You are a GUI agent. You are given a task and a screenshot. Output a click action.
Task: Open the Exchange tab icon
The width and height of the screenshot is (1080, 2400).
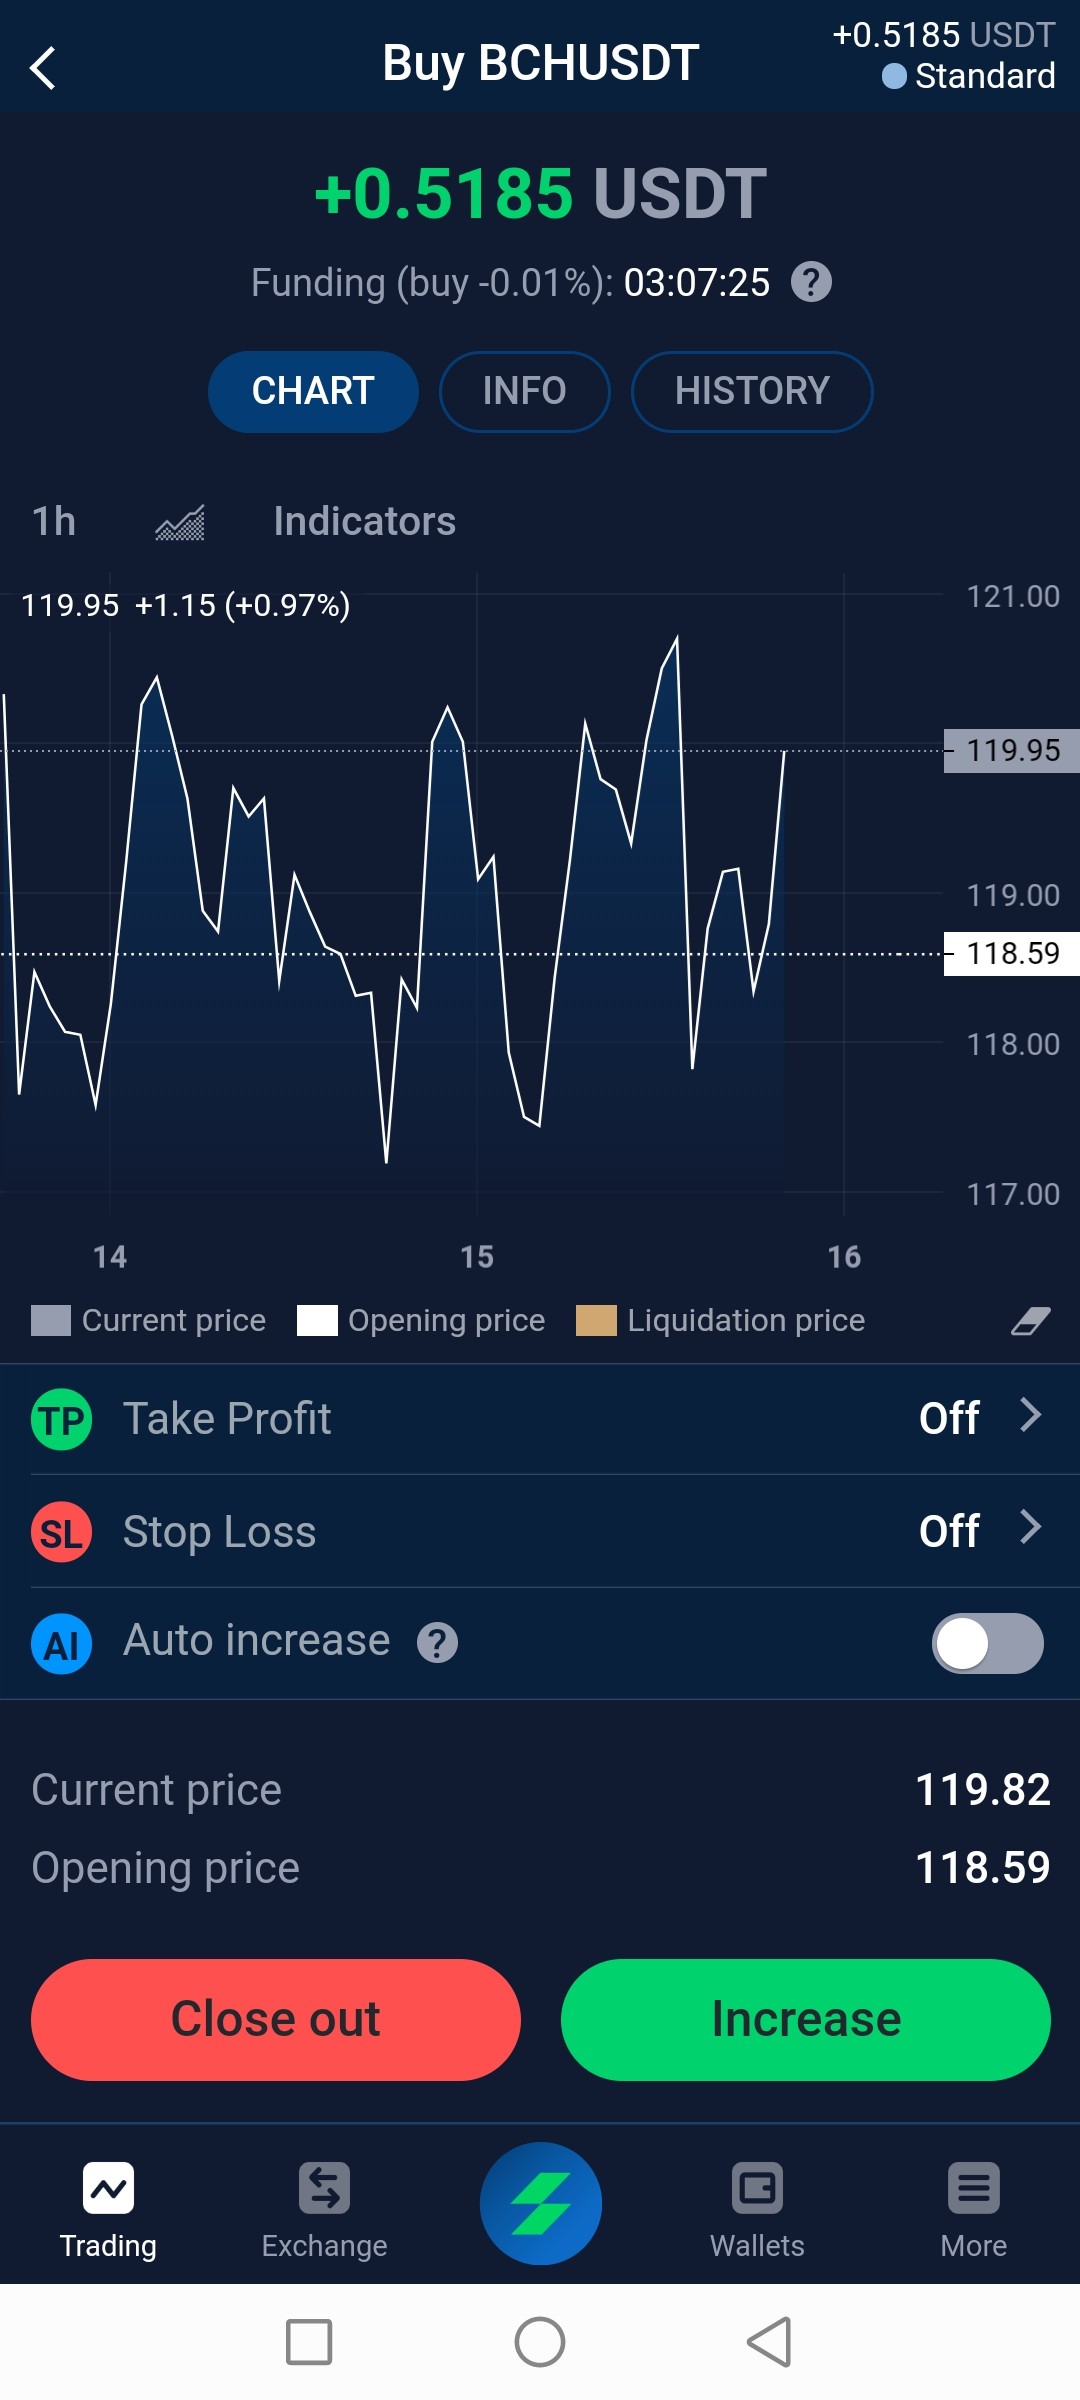[324, 2188]
